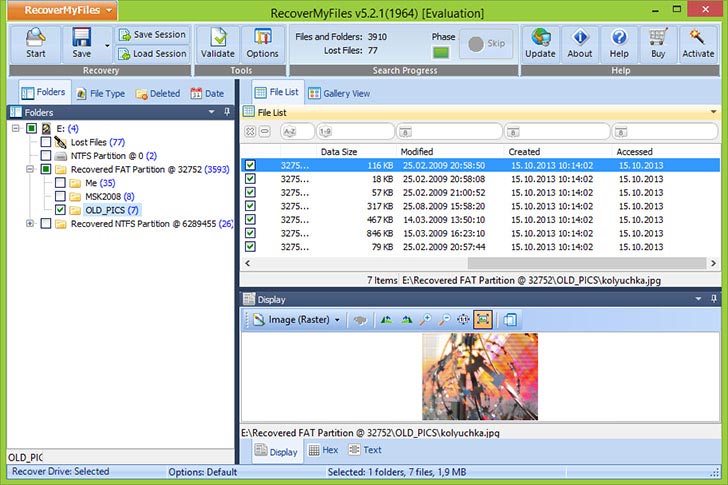Screen dimensions: 728x485
Task: Click the Save floppy disk icon
Action: tap(82, 38)
